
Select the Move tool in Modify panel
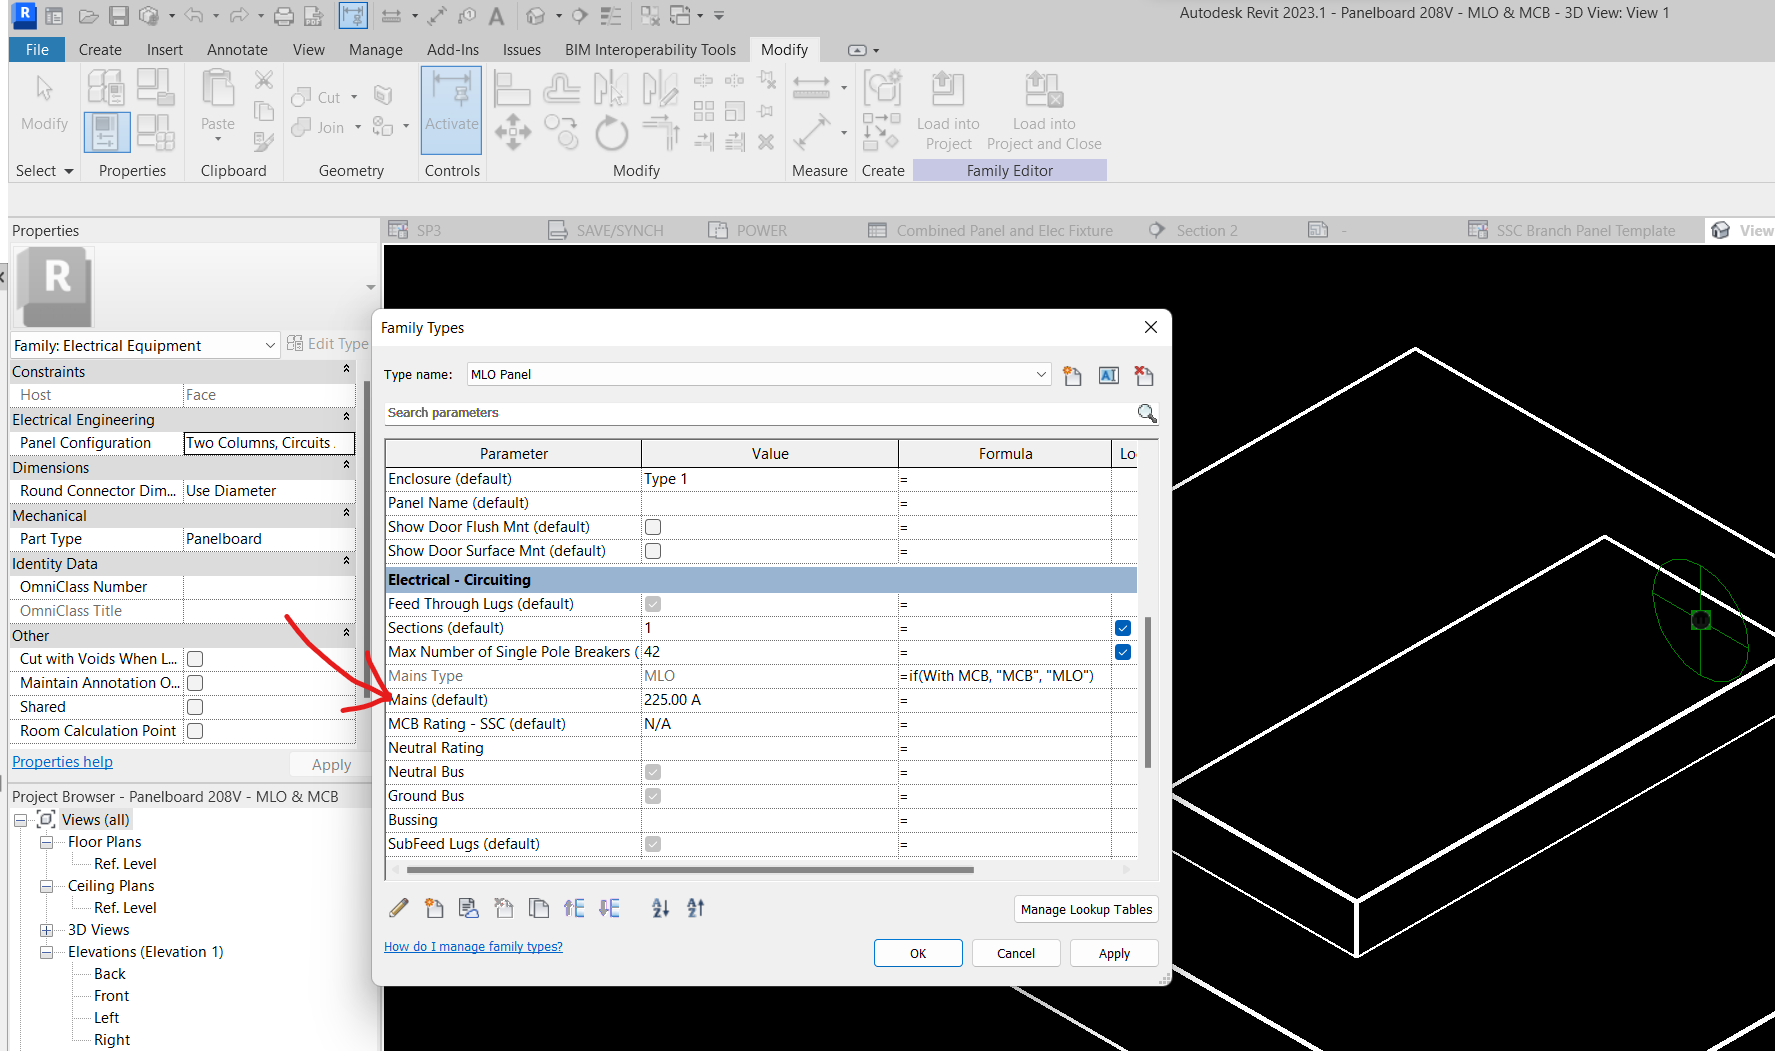coord(512,133)
